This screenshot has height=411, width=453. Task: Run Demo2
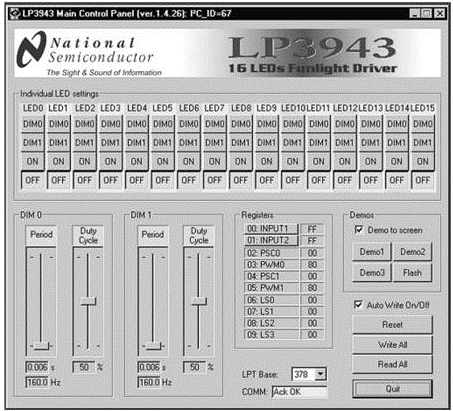pyautogui.click(x=413, y=252)
